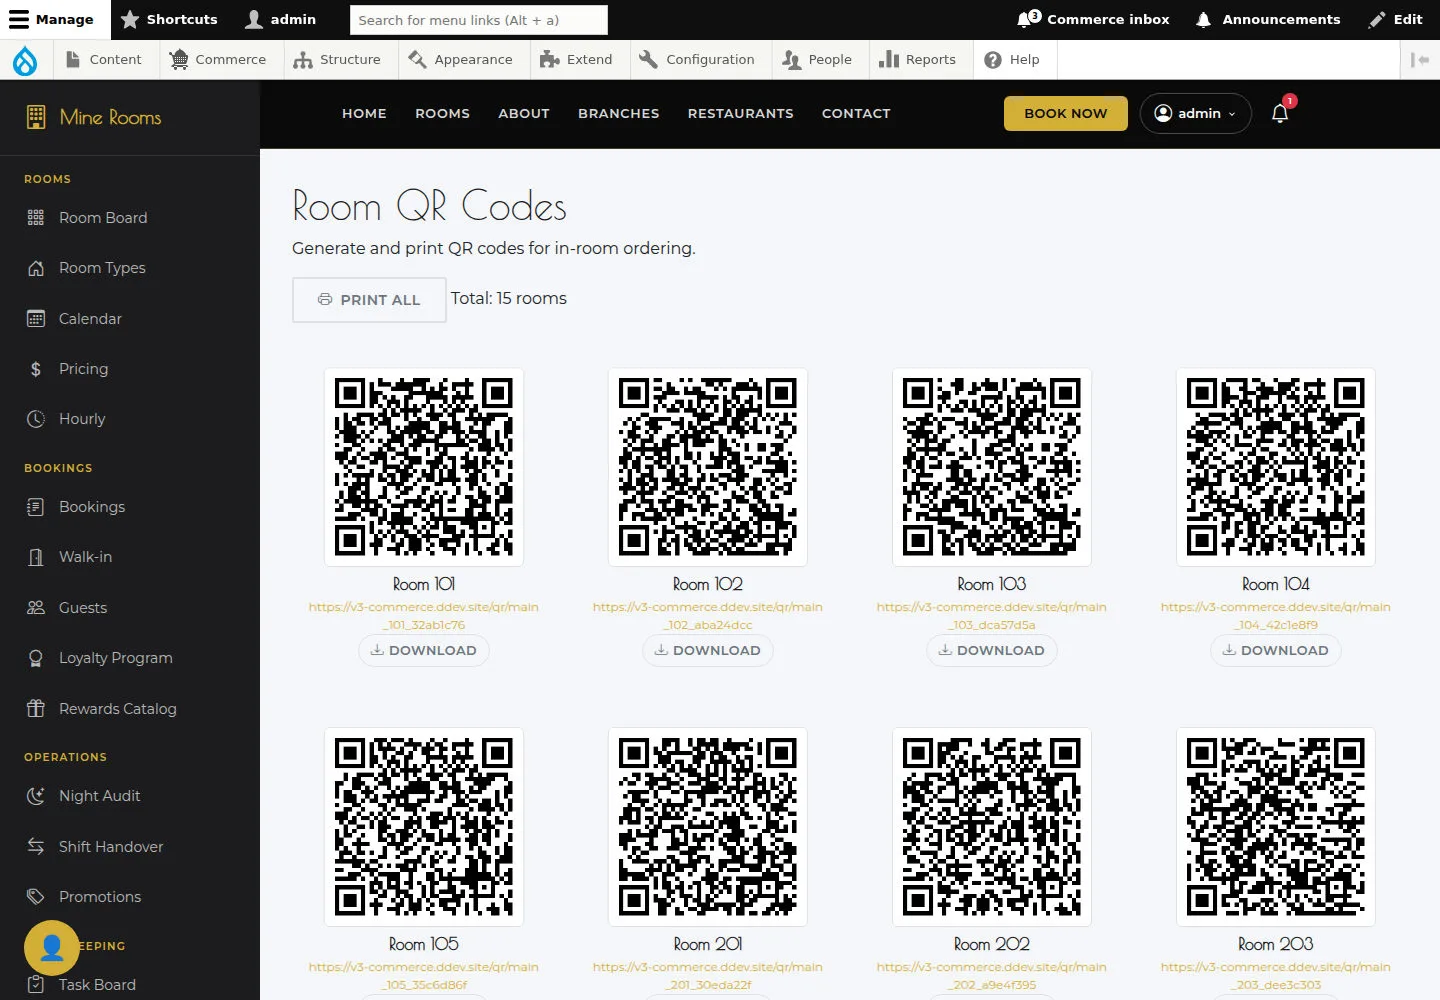1440x1000 pixels.
Task: Click the Pricing dollar icon
Action: tap(36, 369)
